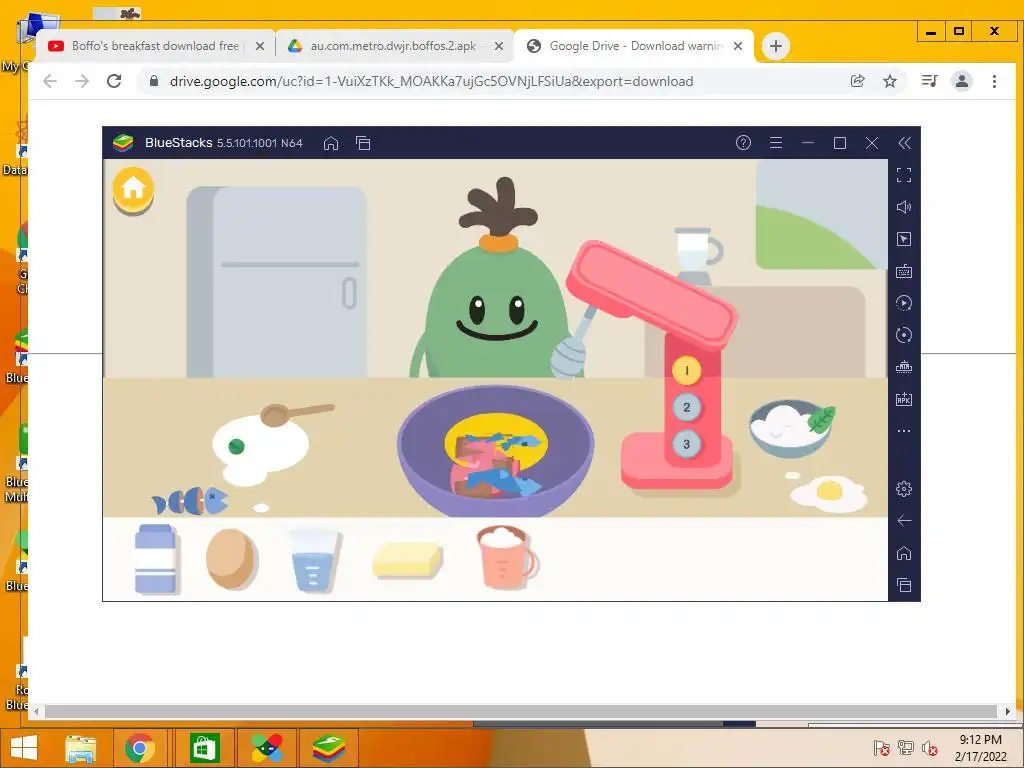Click BlueStacks sidebar home icon
Screen dimensions: 1024x768
904,553
